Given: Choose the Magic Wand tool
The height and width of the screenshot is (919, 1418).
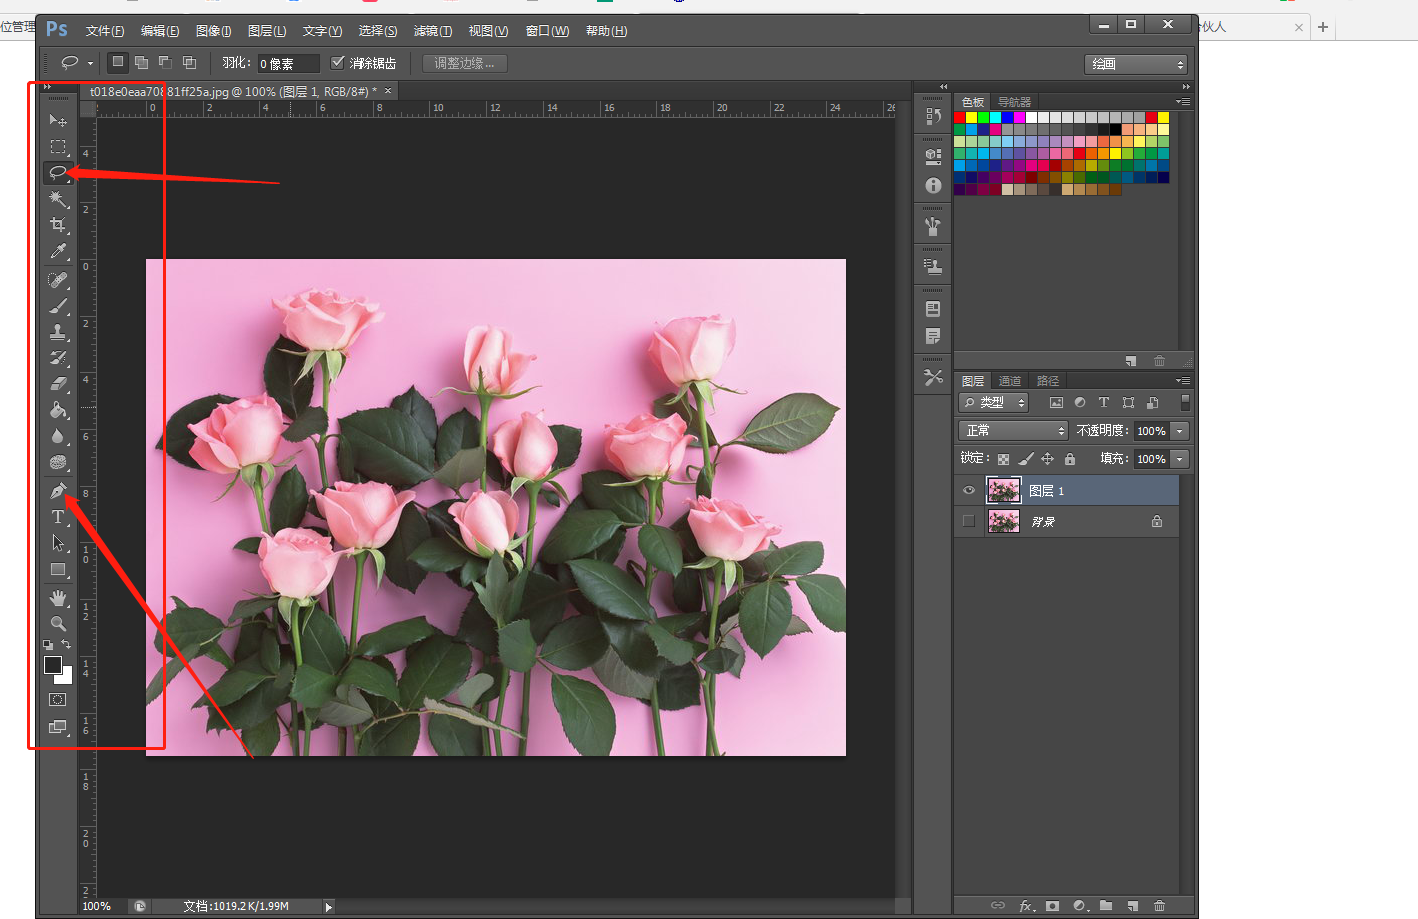Looking at the screenshot, I should coord(58,199).
